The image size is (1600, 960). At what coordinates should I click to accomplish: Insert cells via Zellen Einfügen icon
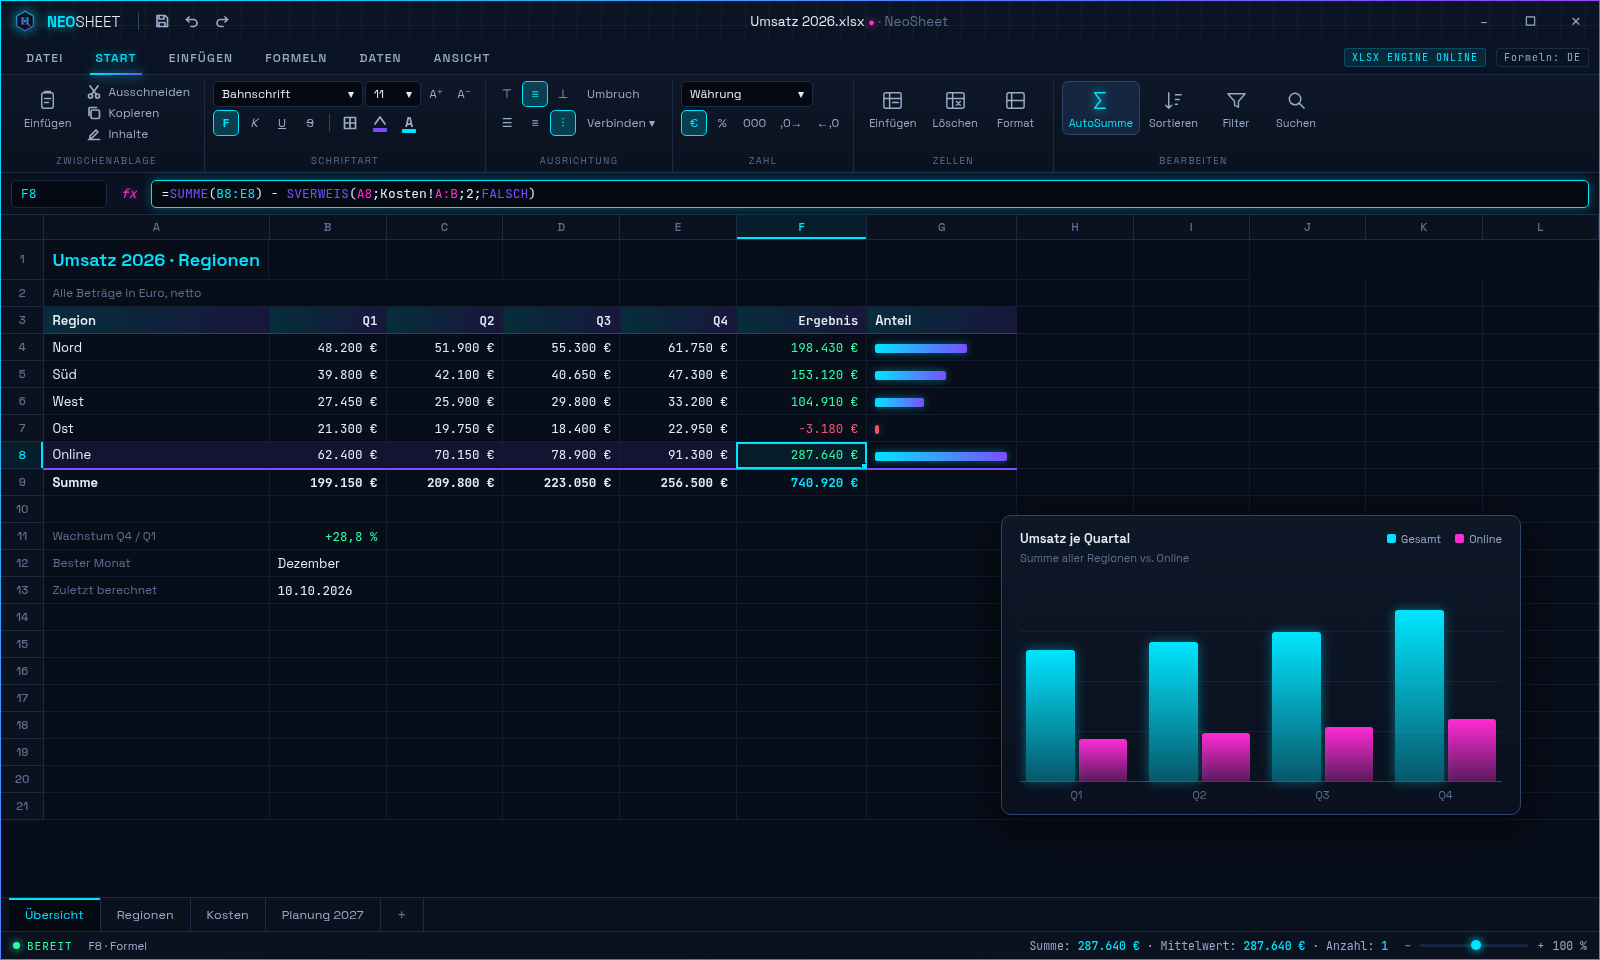pos(892,108)
